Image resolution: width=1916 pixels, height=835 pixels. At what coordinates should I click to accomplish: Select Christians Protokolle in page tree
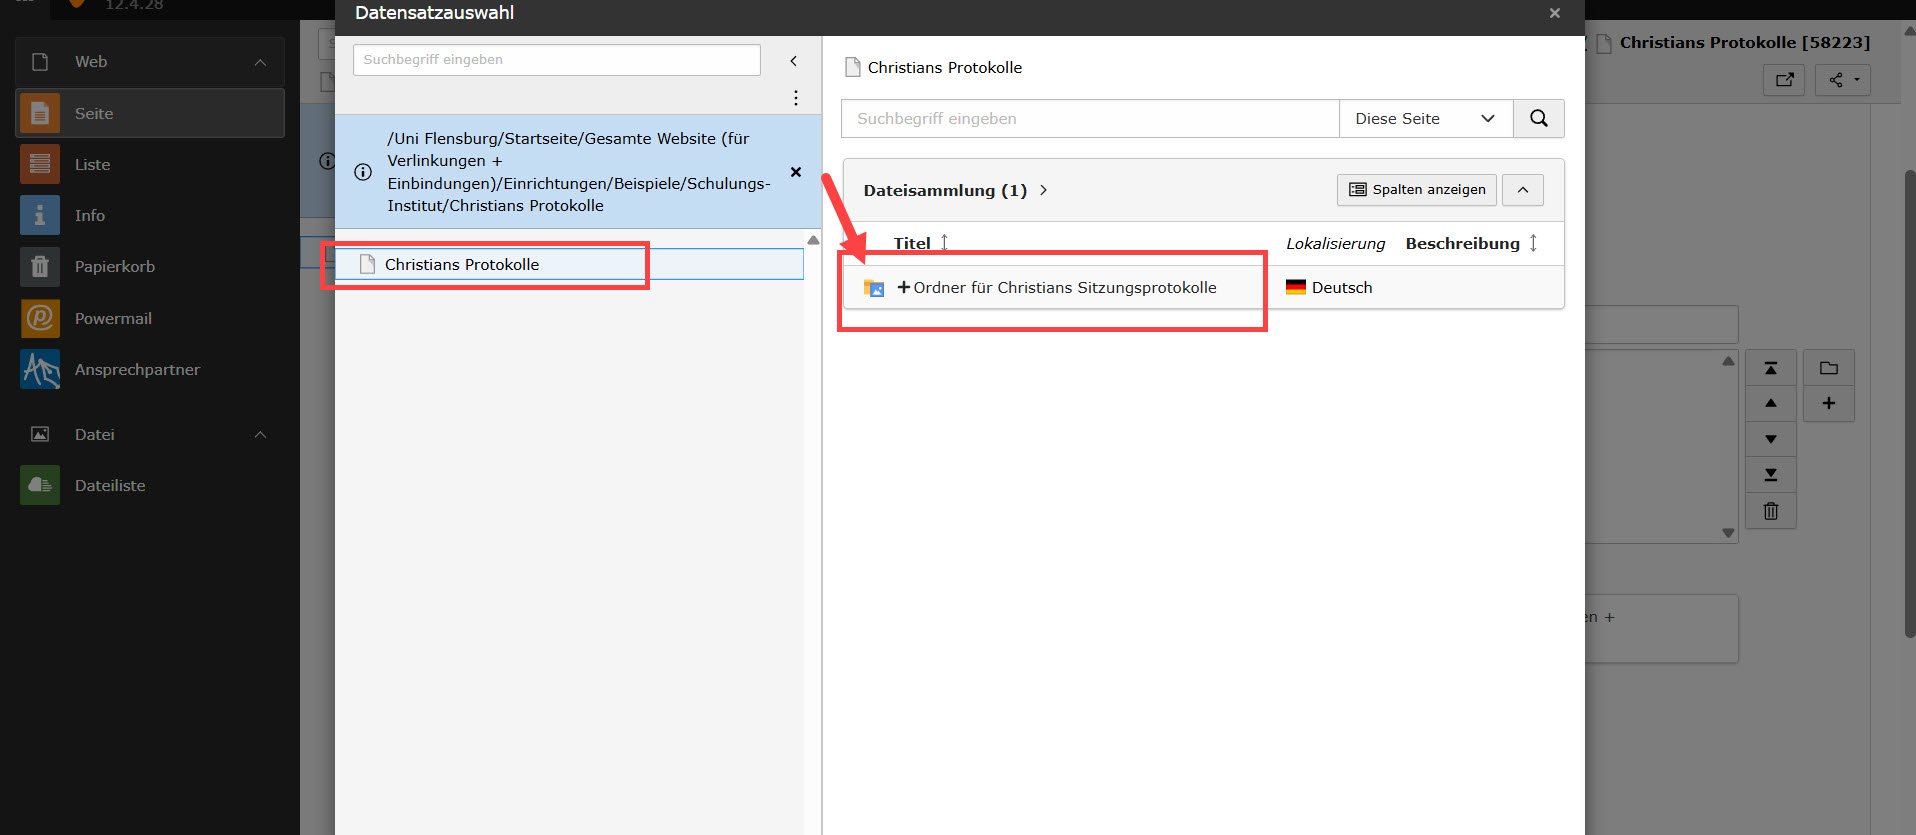click(x=461, y=264)
